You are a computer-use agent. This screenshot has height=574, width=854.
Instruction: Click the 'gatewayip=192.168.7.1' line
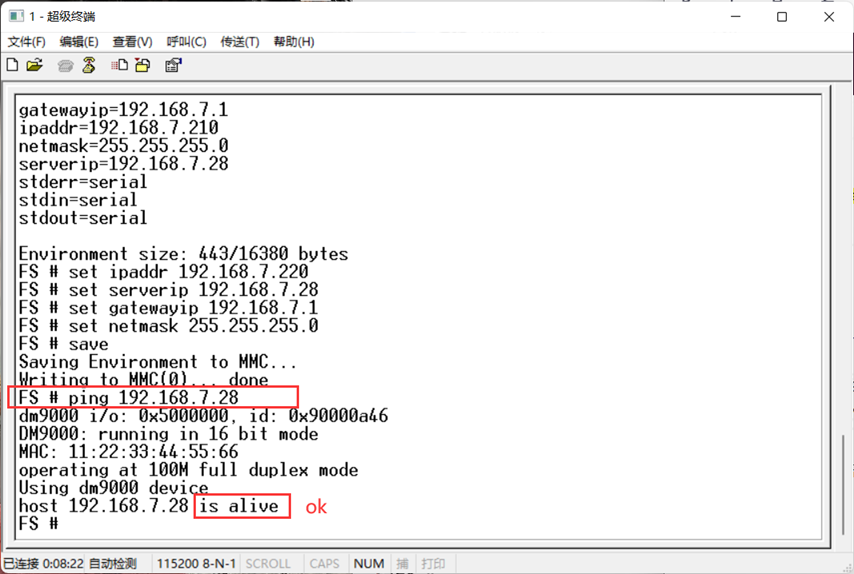click(124, 110)
